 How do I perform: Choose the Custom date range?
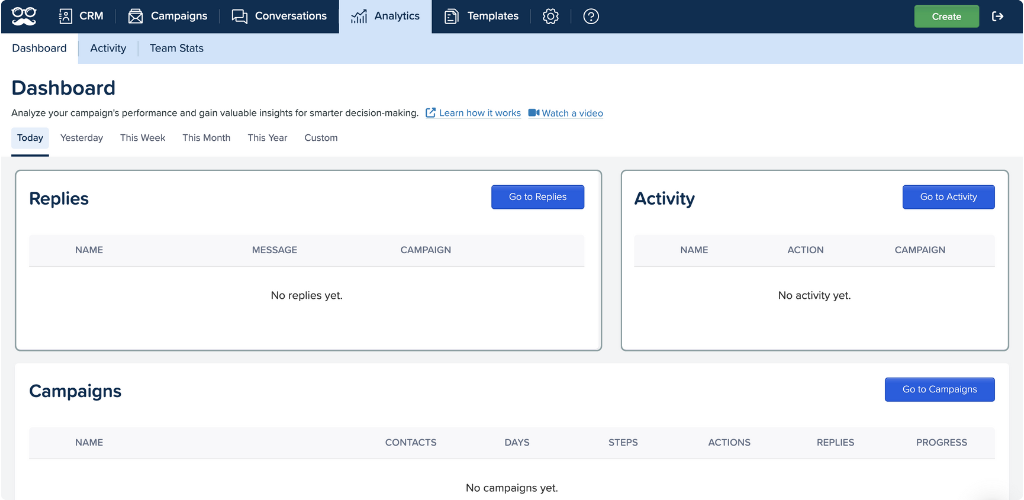click(321, 138)
